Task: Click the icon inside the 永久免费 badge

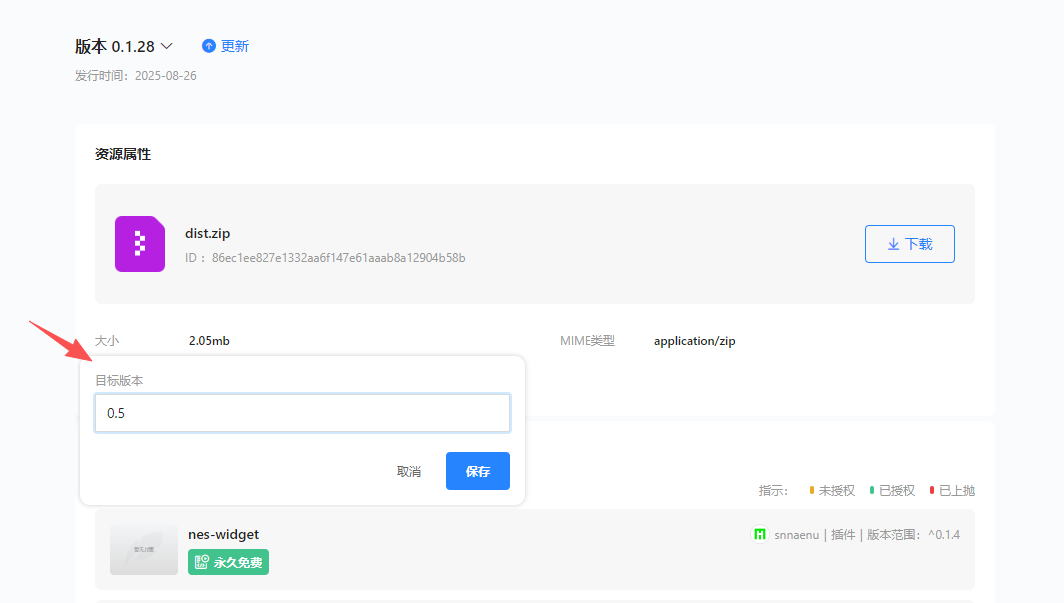Action: [201, 563]
